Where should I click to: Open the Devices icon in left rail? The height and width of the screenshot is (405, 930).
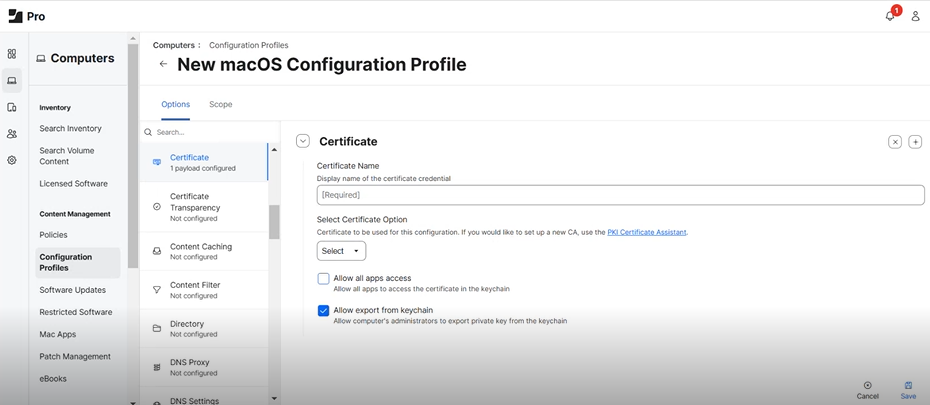point(12,107)
